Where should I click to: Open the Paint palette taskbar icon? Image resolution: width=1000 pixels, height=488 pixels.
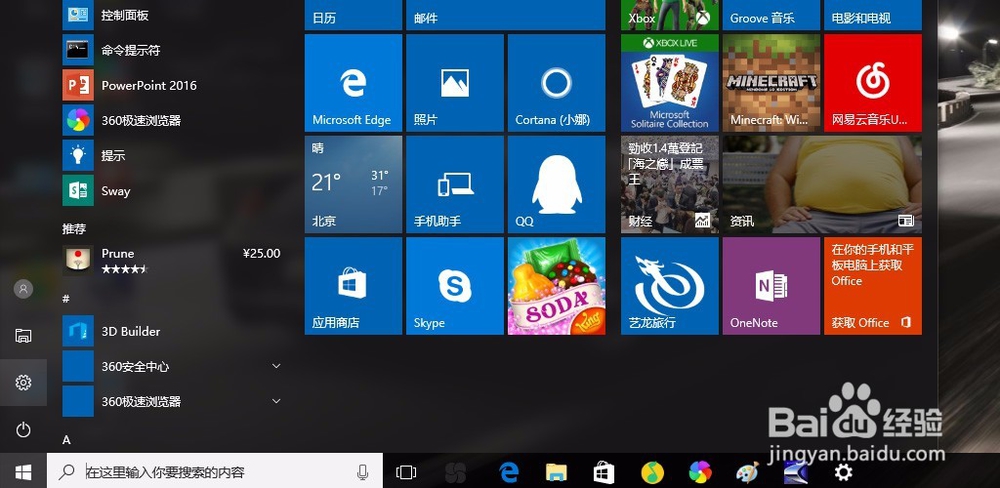747,473
